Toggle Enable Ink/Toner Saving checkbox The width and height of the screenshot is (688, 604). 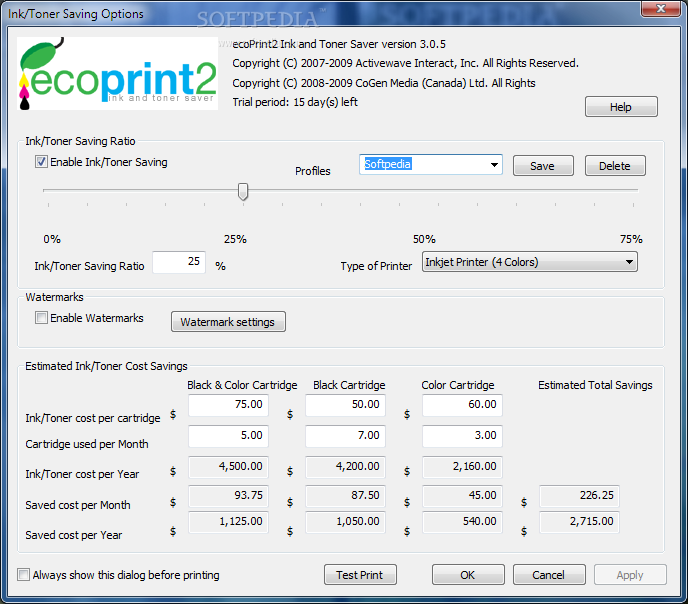41,162
